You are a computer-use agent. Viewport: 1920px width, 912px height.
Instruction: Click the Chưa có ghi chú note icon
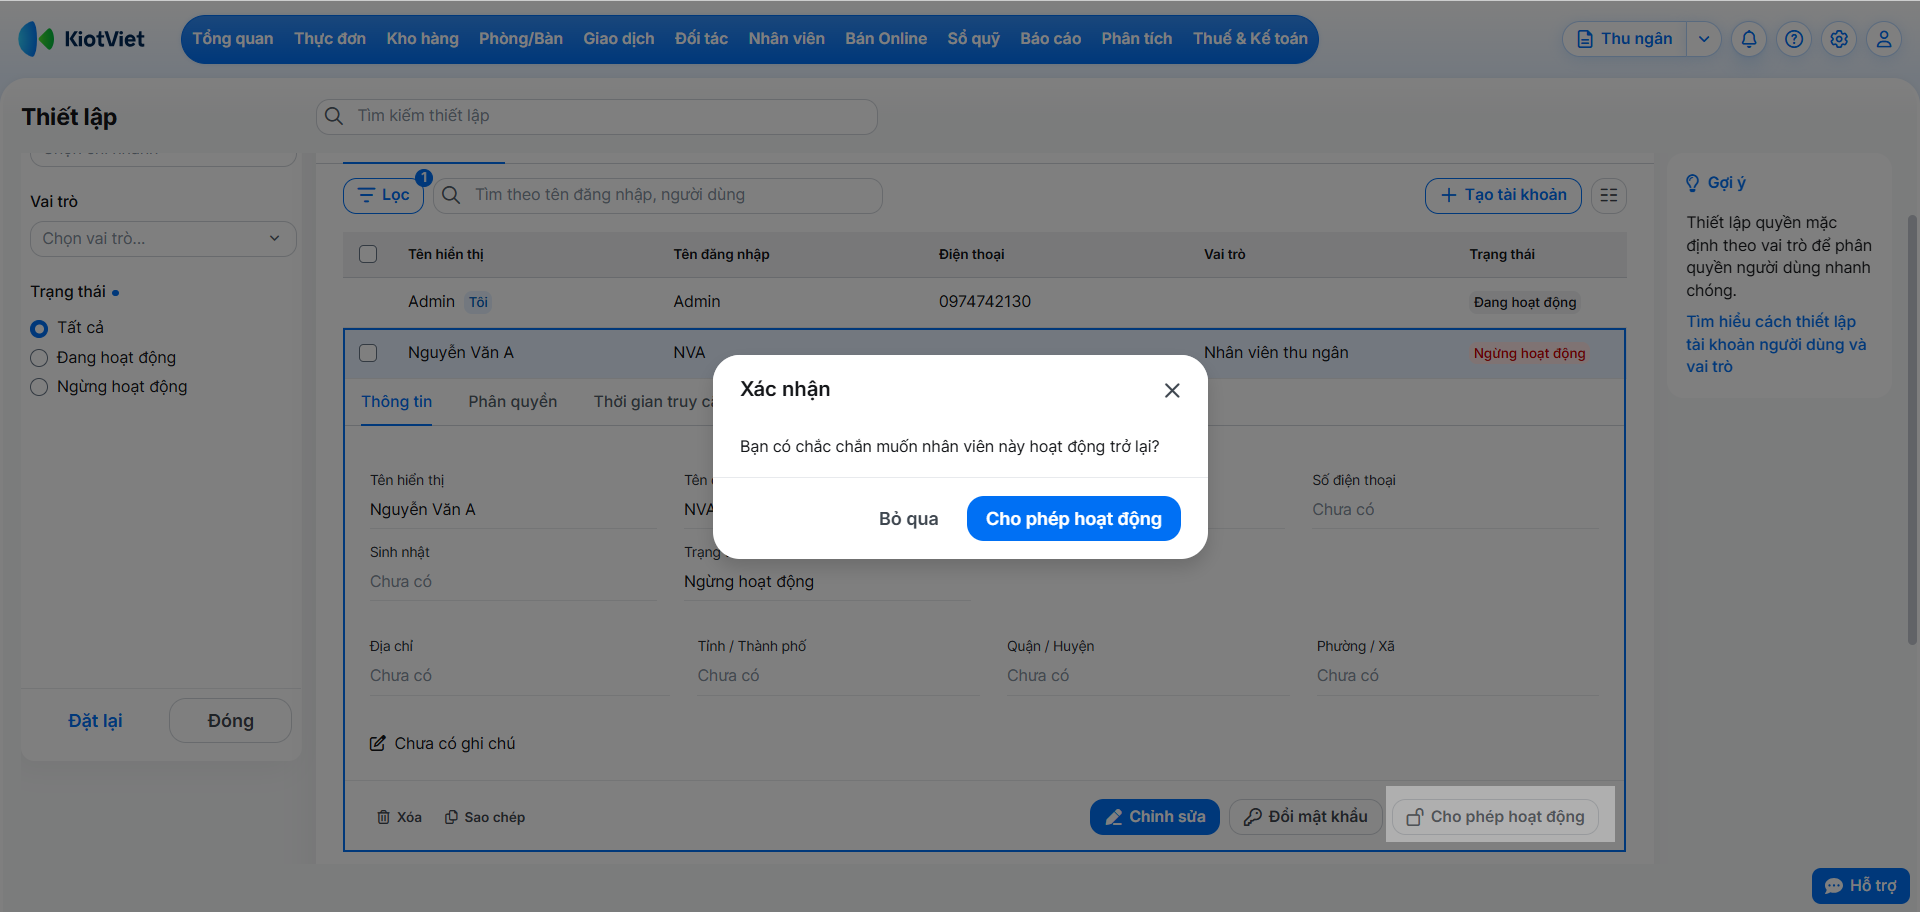(x=377, y=743)
